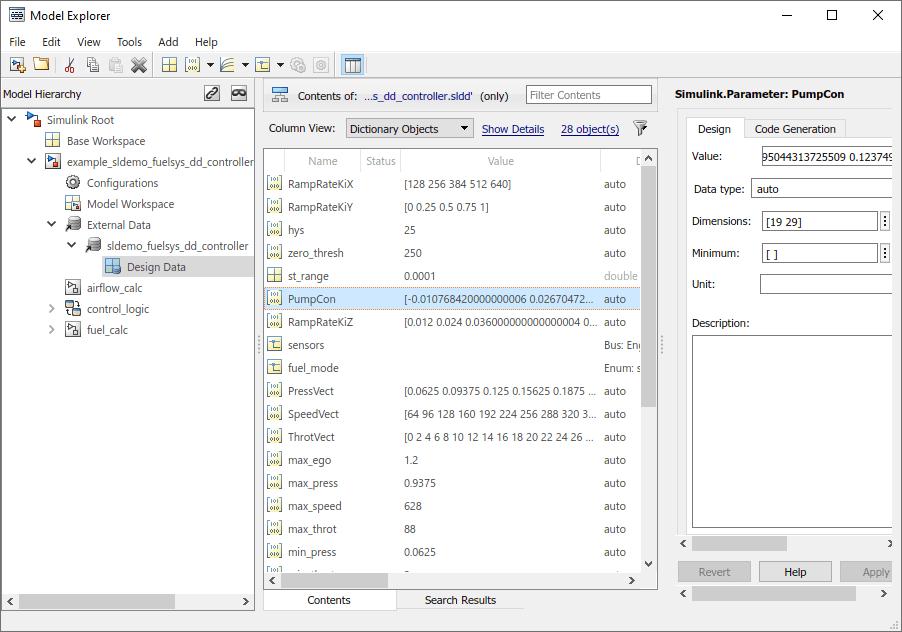The image size is (902, 632).
Task: Expand the fuel_calc tree node
Action: pyautogui.click(x=52, y=330)
